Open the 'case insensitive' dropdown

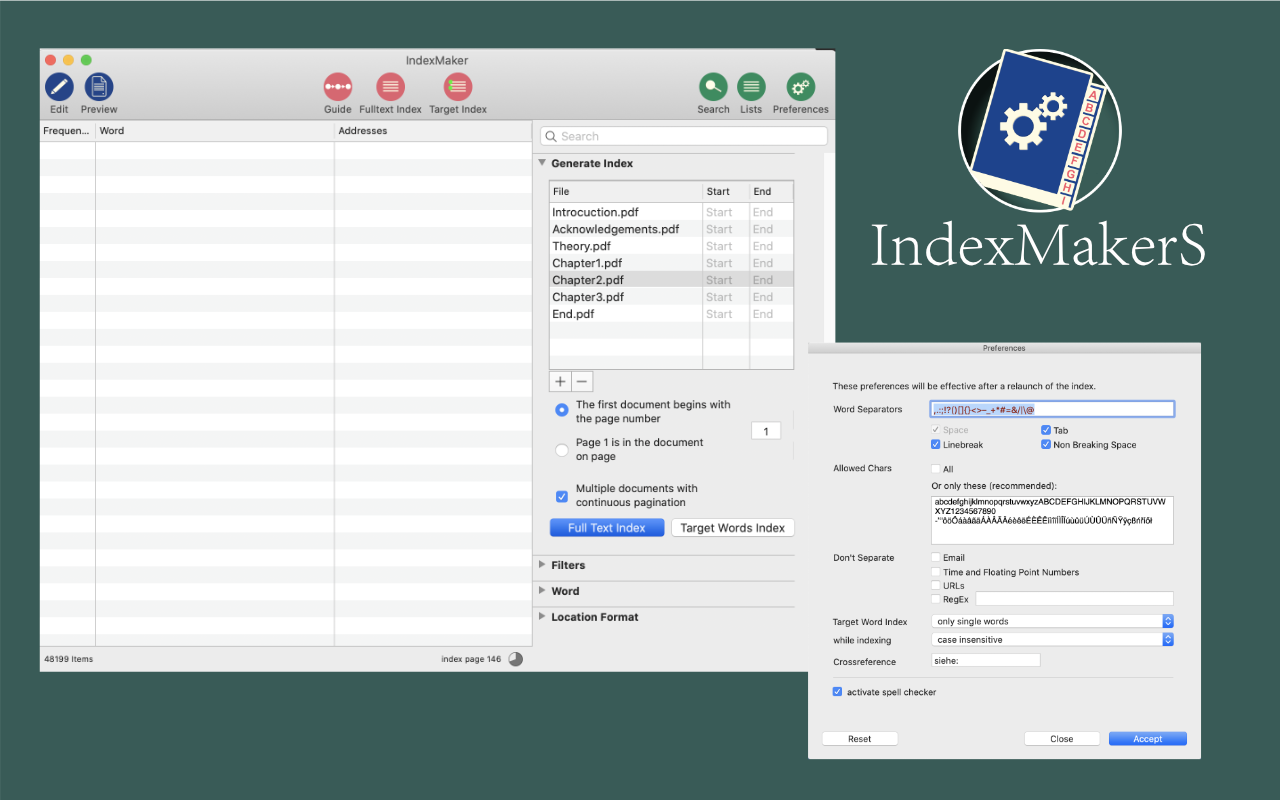point(1051,639)
